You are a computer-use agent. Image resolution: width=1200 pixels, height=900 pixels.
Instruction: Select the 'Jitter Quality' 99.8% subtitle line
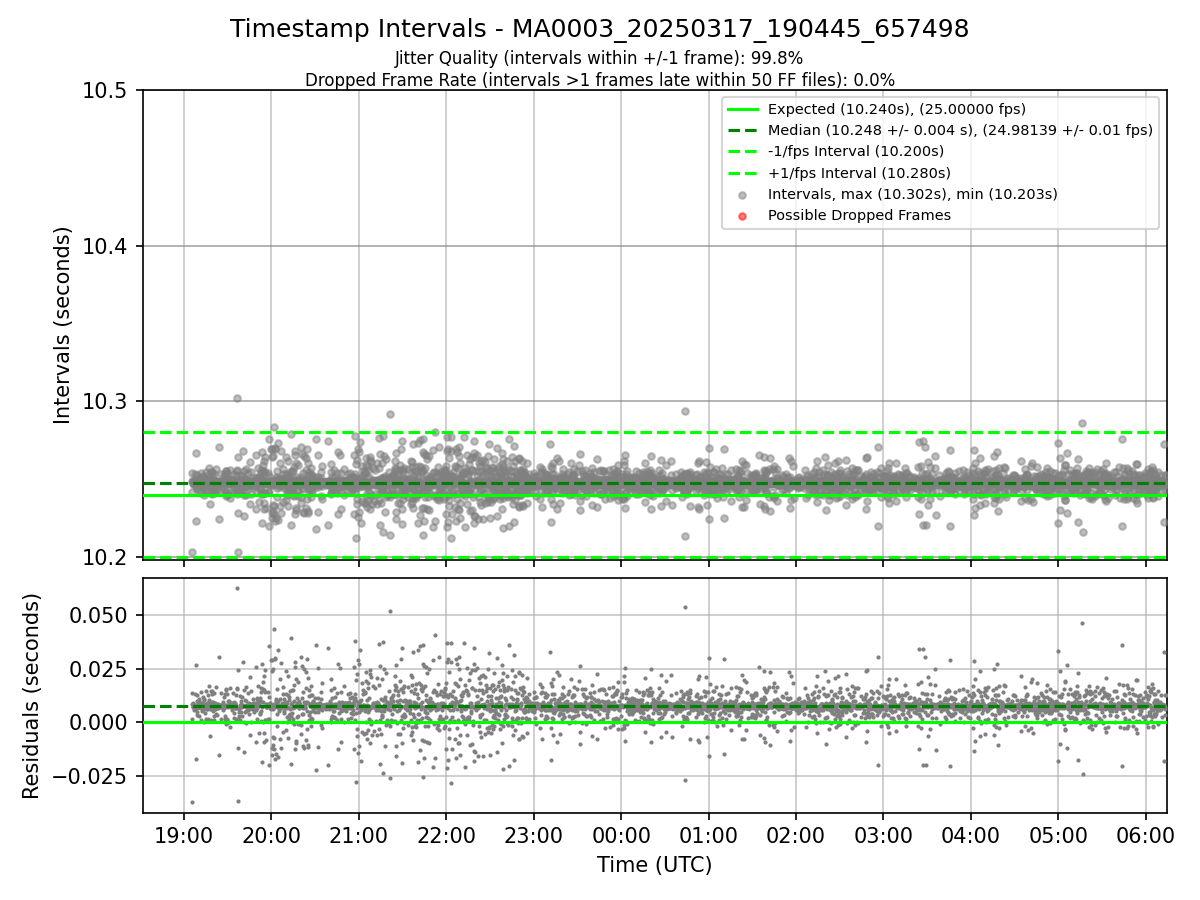click(x=599, y=58)
